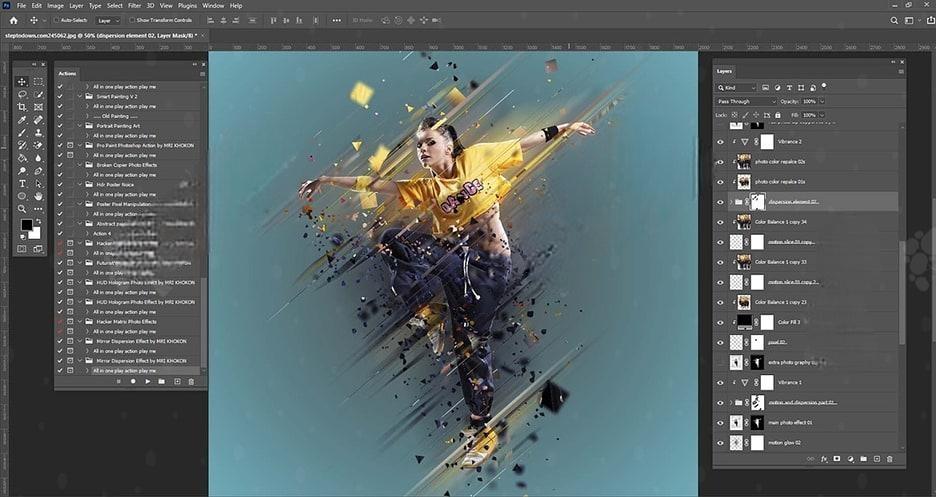Select the Paint Bucket tool
The image size is (936, 497).
(x=22, y=159)
